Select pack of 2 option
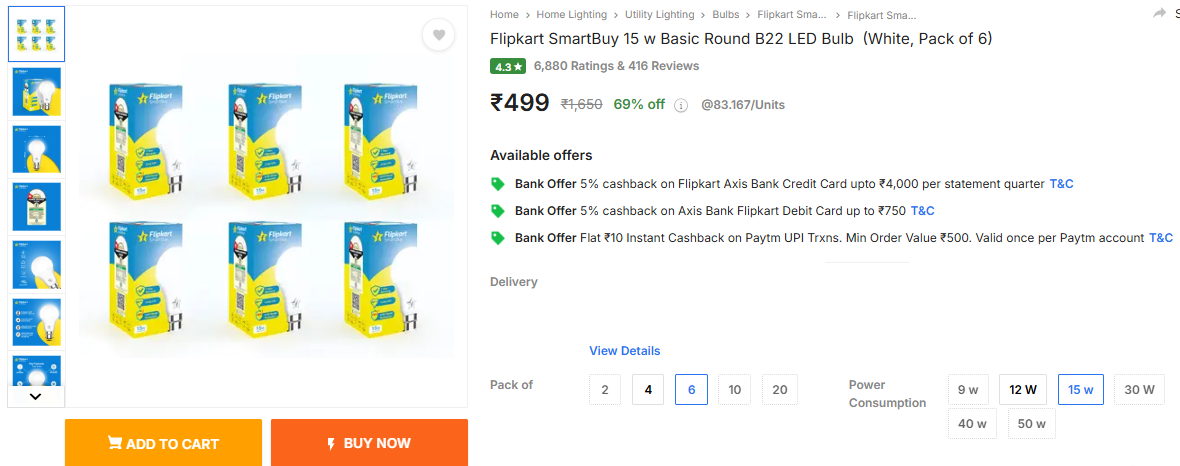 tap(605, 389)
